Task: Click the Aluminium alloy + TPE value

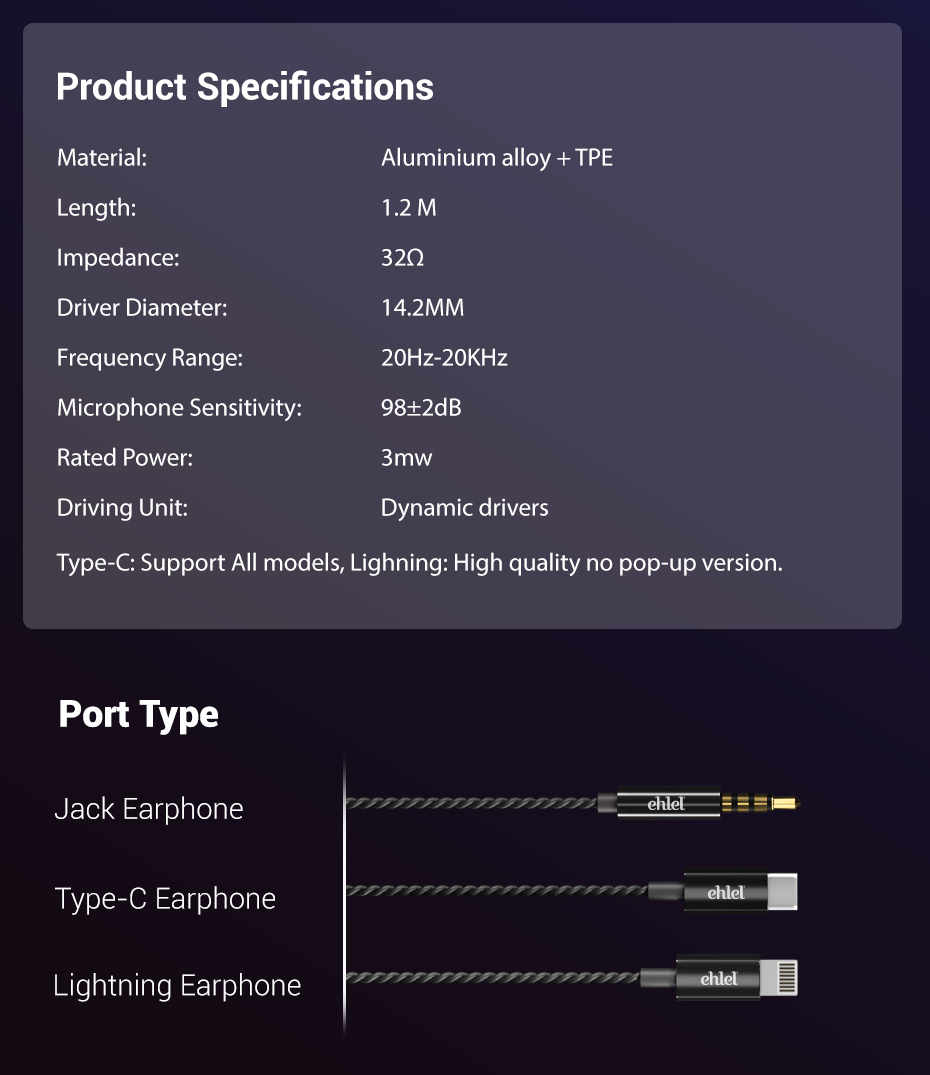Action: pyautogui.click(x=496, y=158)
